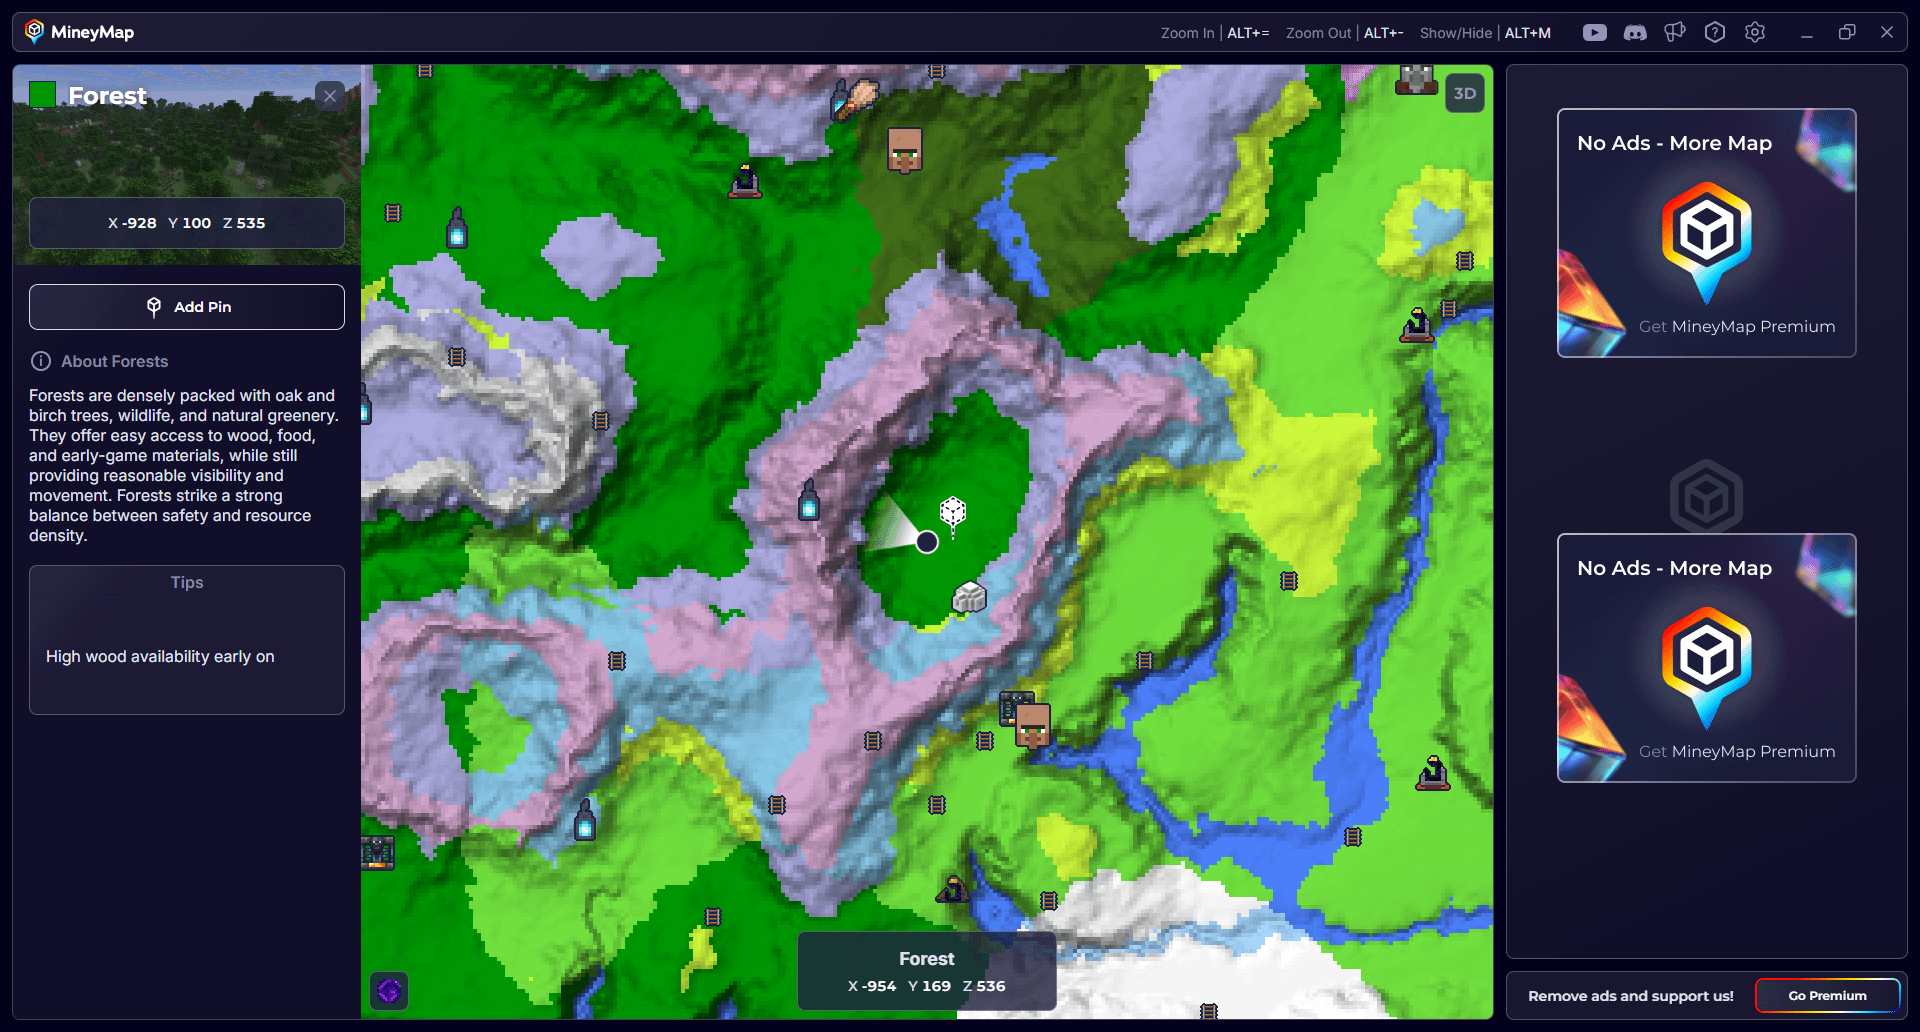Click the Go Premium button
The image size is (1920, 1032).
pos(1827,996)
